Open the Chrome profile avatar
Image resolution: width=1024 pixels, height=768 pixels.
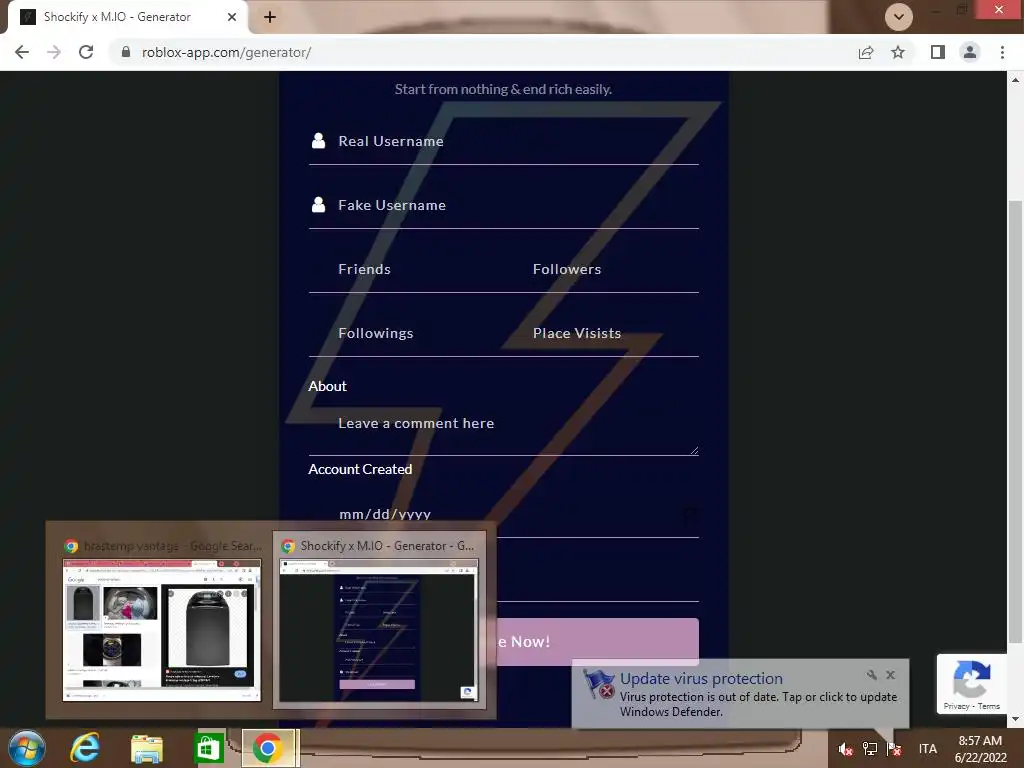pos(970,52)
